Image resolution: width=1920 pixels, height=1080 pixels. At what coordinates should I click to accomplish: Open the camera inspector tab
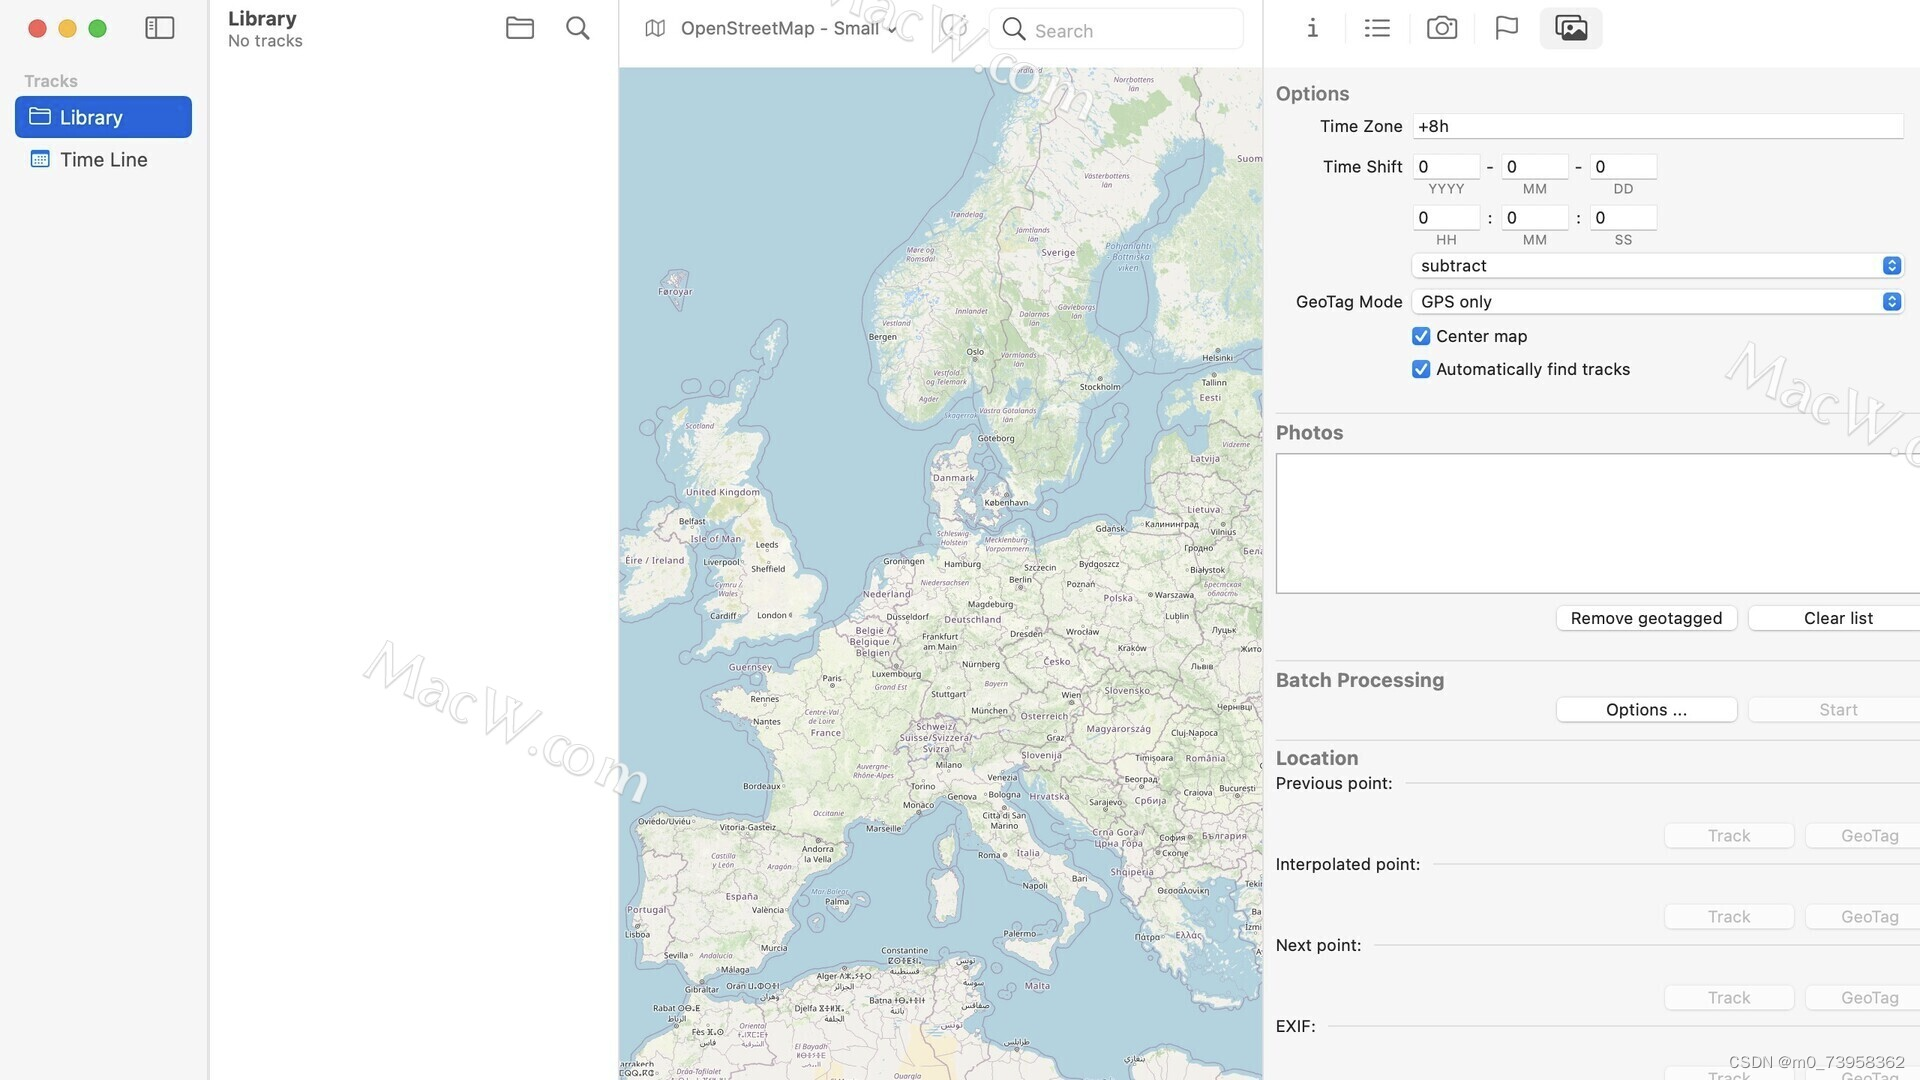point(1441,28)
